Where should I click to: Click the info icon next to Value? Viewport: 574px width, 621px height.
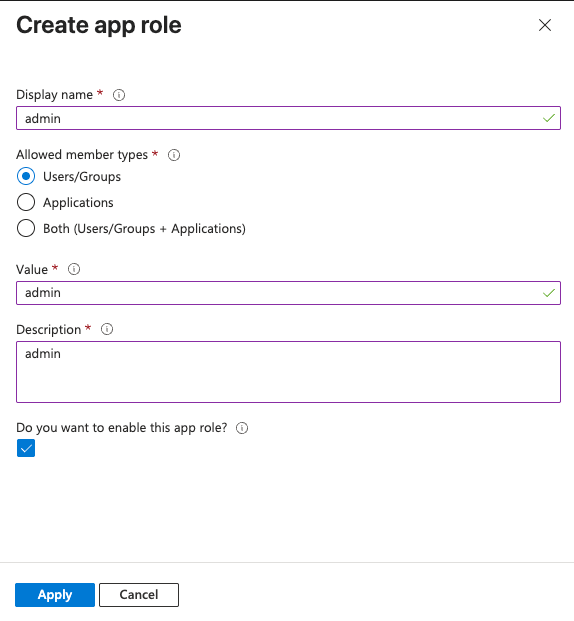click(x=74, y=269)
